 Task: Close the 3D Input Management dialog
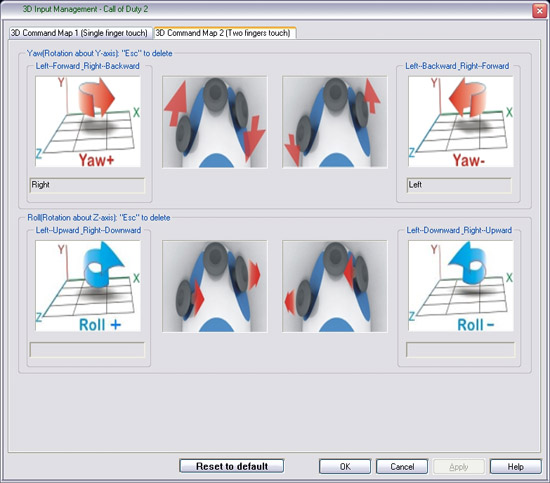[539, 11]
